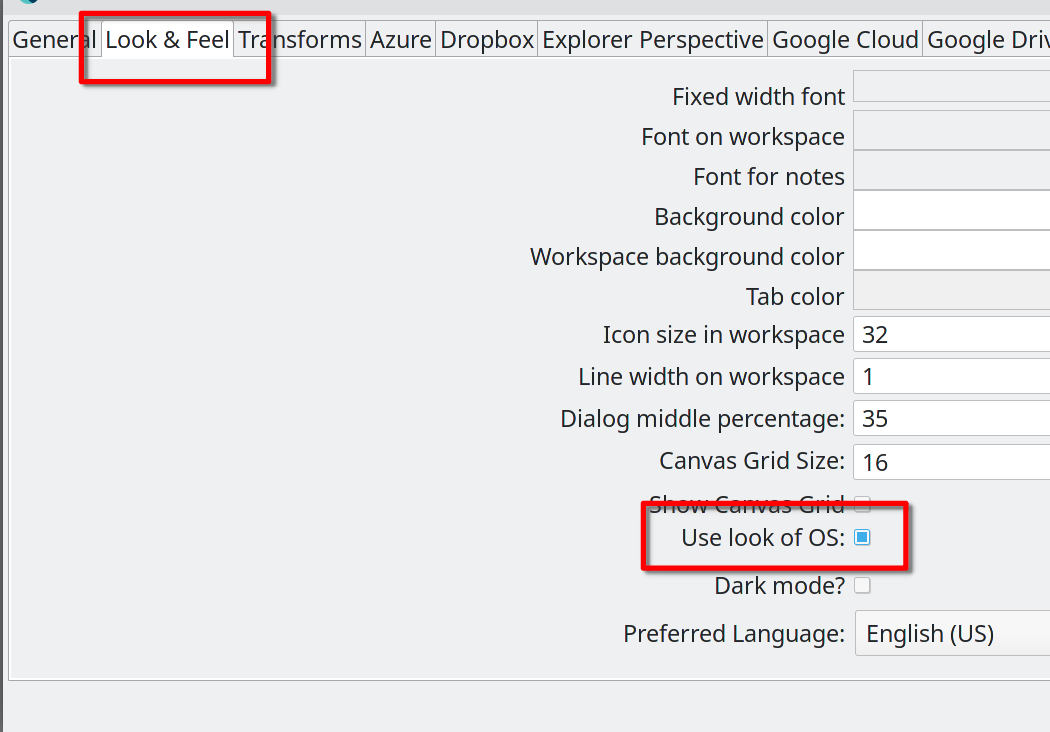Click the Tab color swatch
The width and height of the screenshot is (1050, 732).
(x=952, y=292)
